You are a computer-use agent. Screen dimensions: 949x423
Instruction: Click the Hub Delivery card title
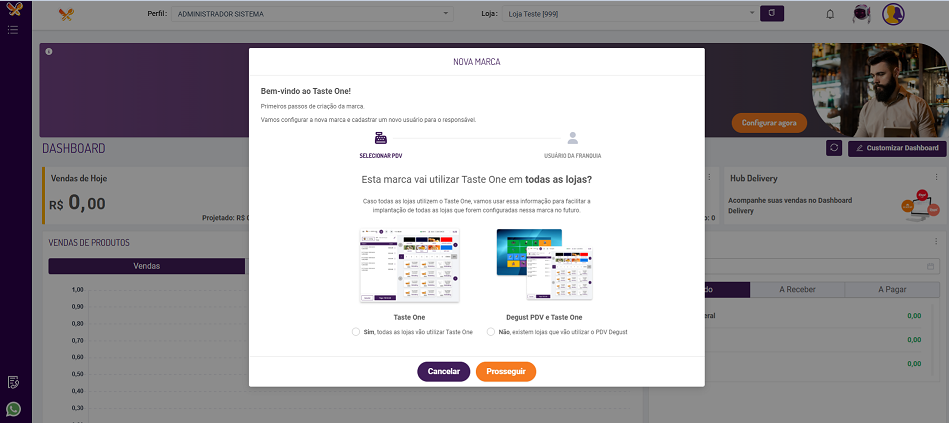tap(754, 179)
